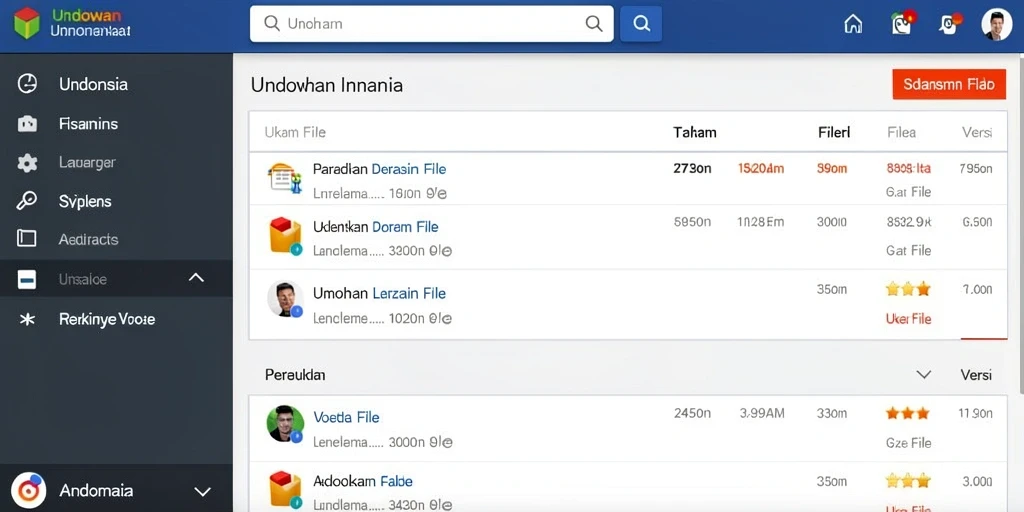Click the Unsaloe blue square icon
This screenshot has width=1024, height=512.
tap(27, 280)
